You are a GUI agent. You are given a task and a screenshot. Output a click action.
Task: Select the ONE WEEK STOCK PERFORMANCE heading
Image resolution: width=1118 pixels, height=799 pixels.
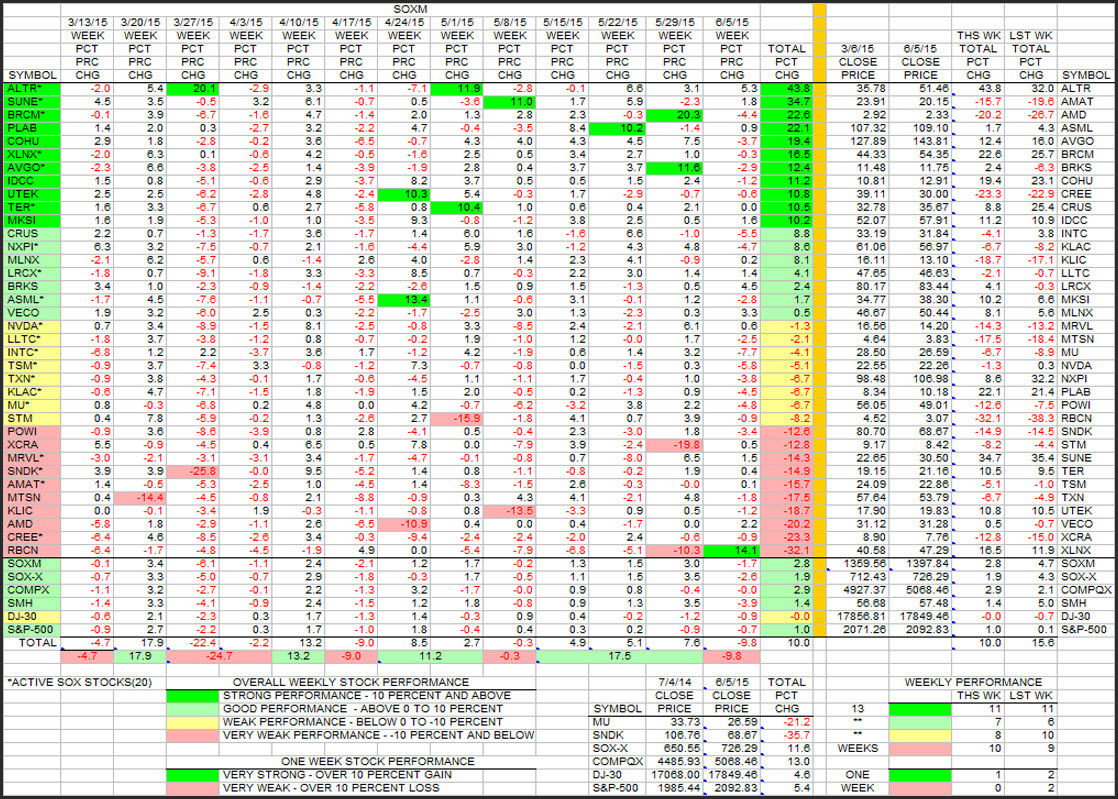(378, 762)
